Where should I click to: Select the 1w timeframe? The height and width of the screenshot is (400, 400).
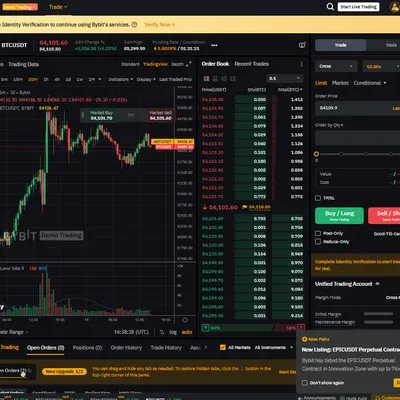coord(80,79)
